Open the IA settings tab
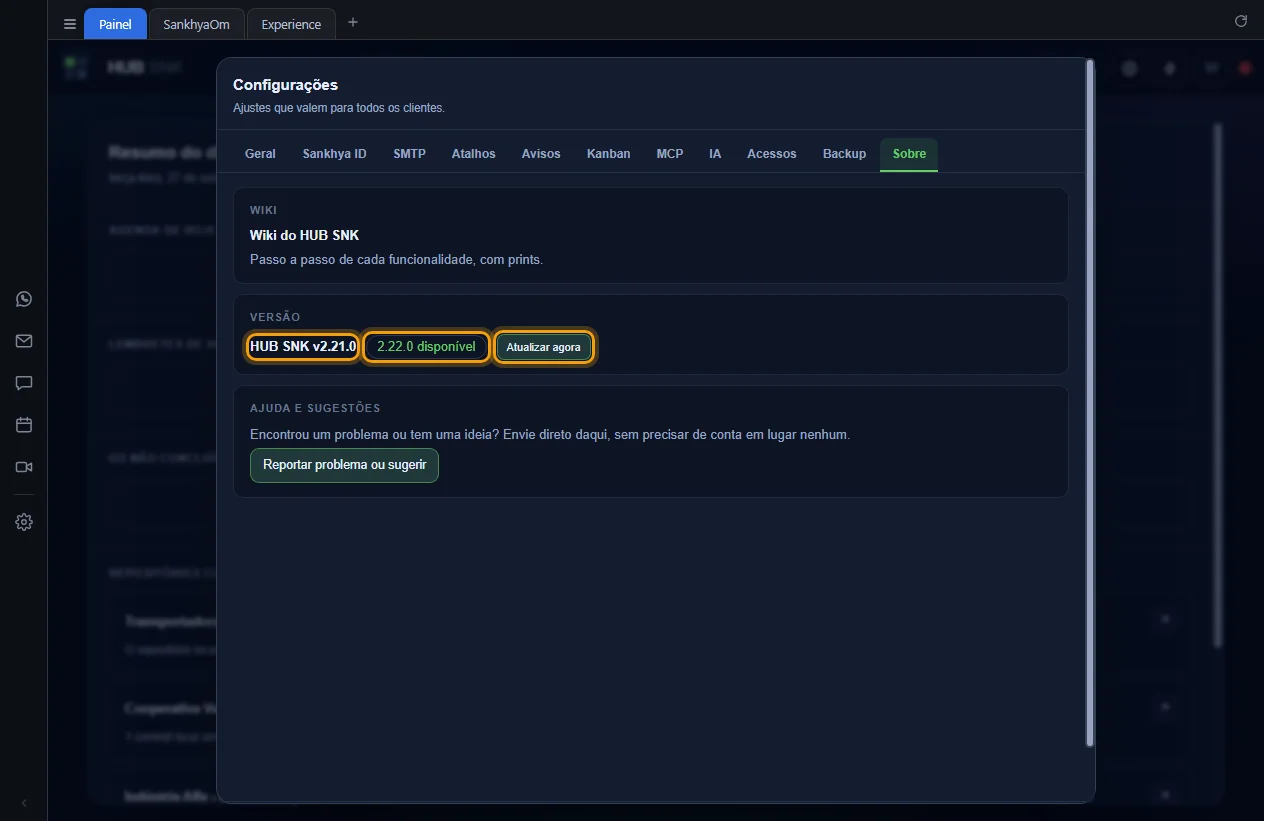Image resolution: width=1264 pixels, height=821 pixels. 715,154
